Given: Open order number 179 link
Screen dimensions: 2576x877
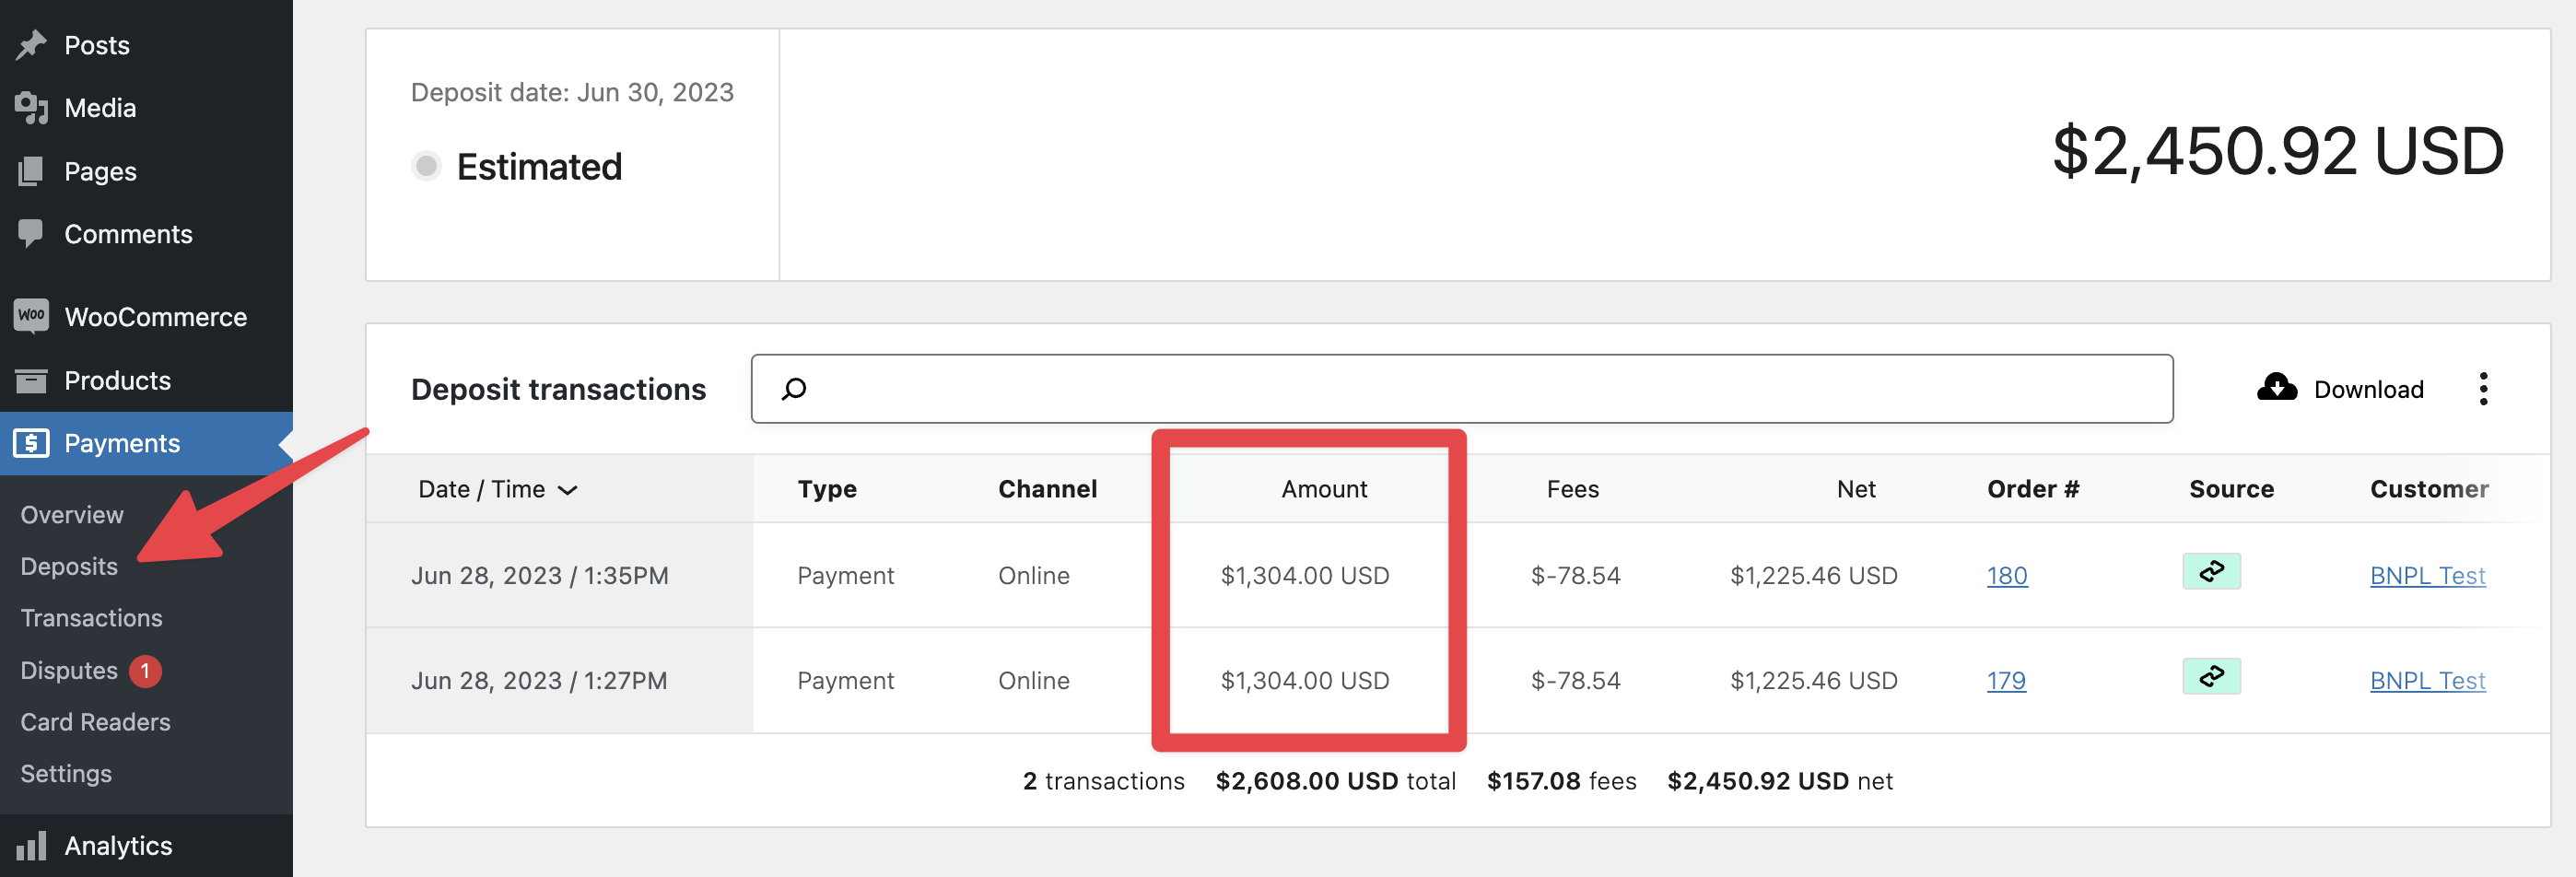Looking at the screenshot, I should 2005,681.
